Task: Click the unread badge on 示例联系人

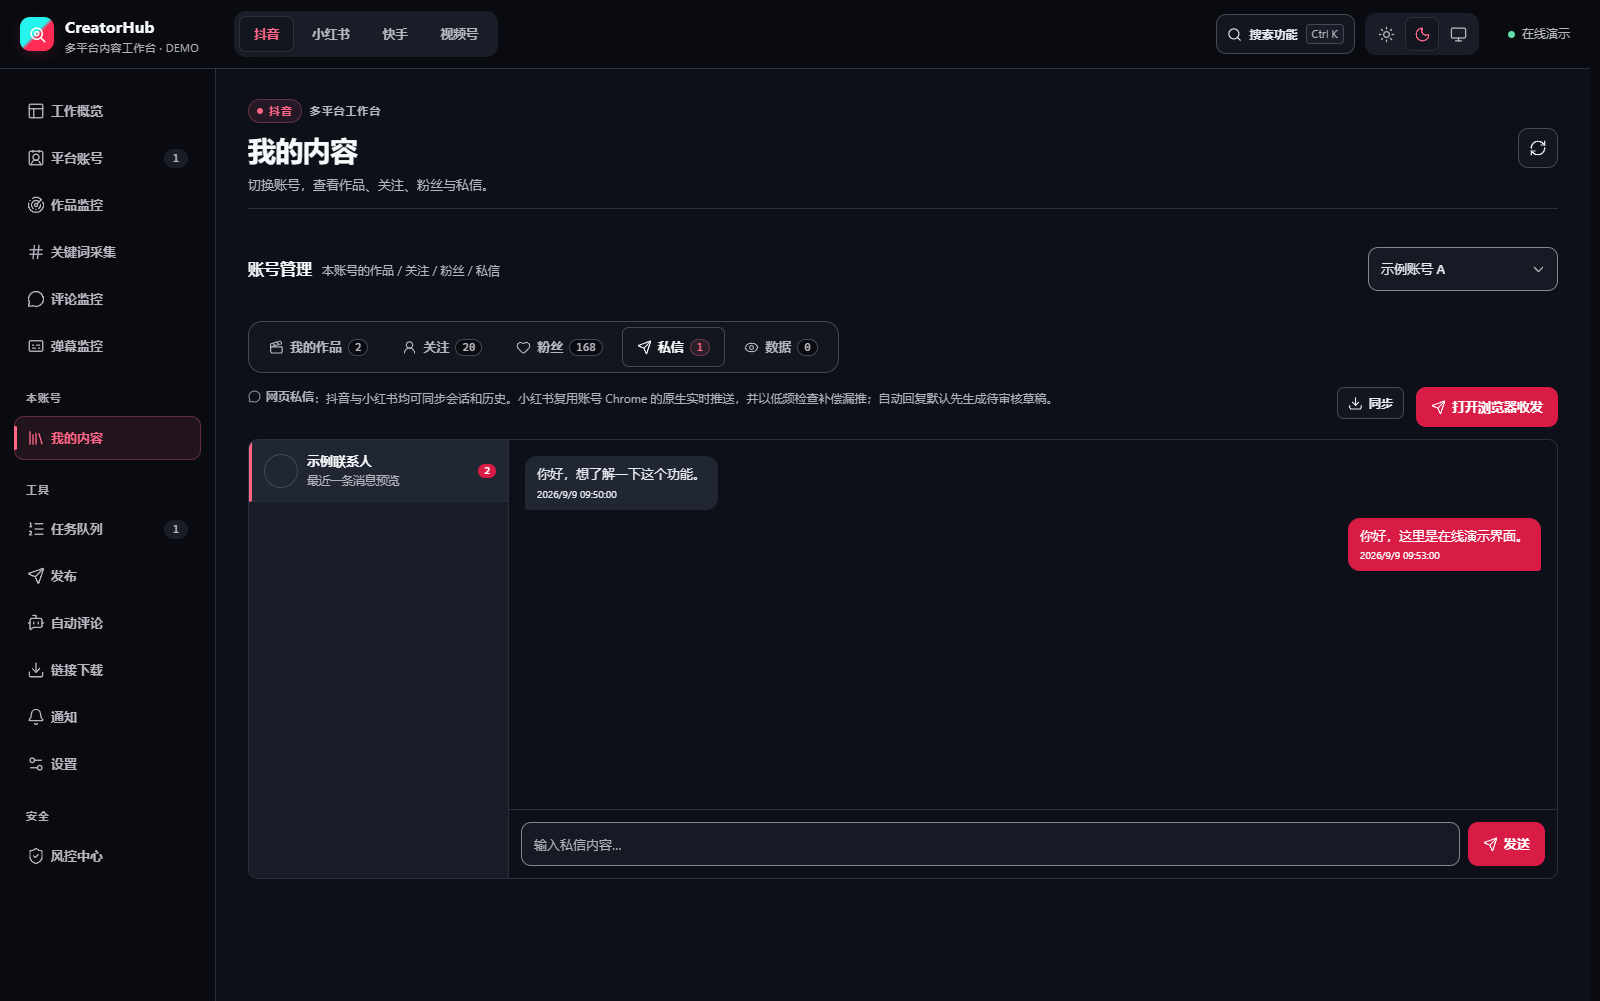Action: [x=487, y=471]
